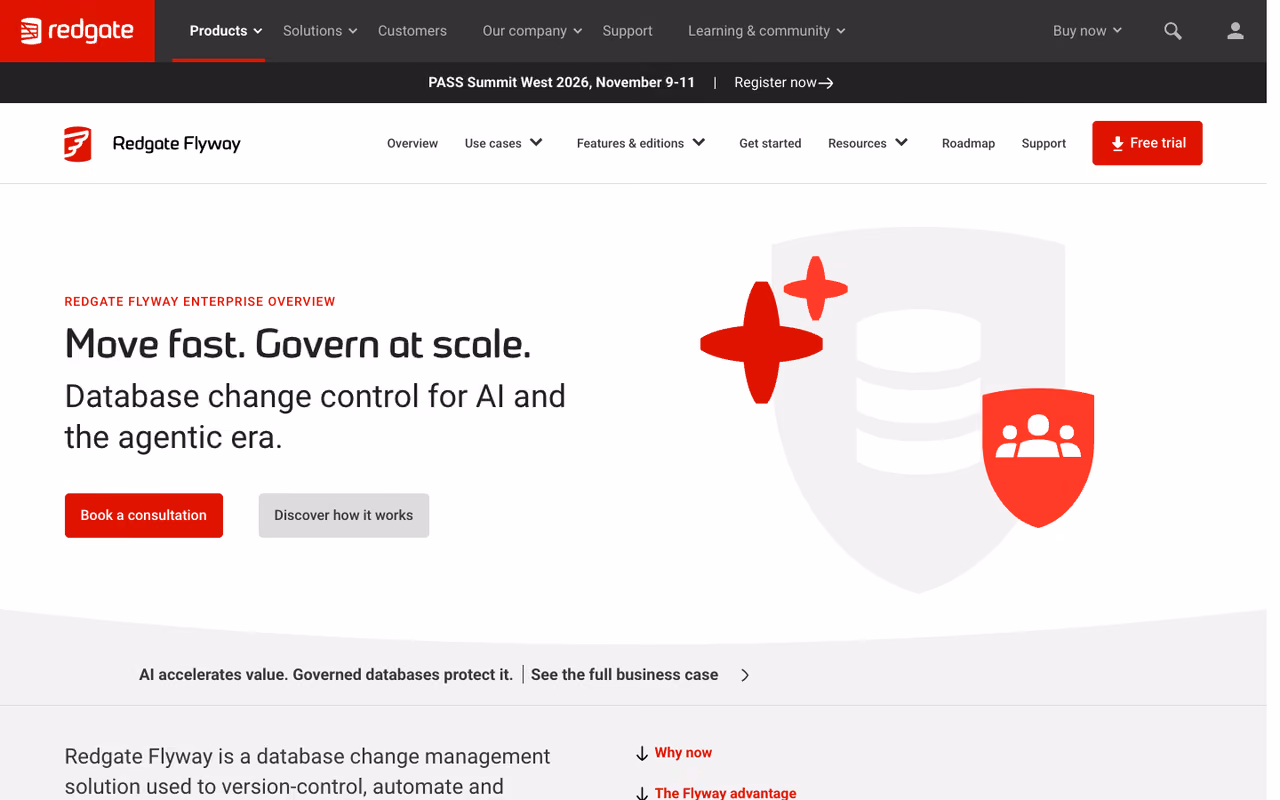
Task: Open See the full business case link
Action: [624, 675]
